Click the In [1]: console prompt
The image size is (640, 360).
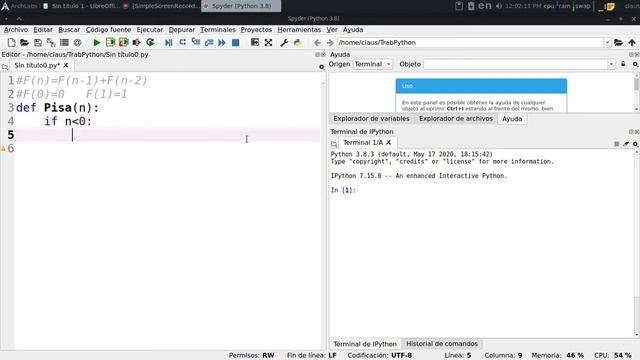343,190
